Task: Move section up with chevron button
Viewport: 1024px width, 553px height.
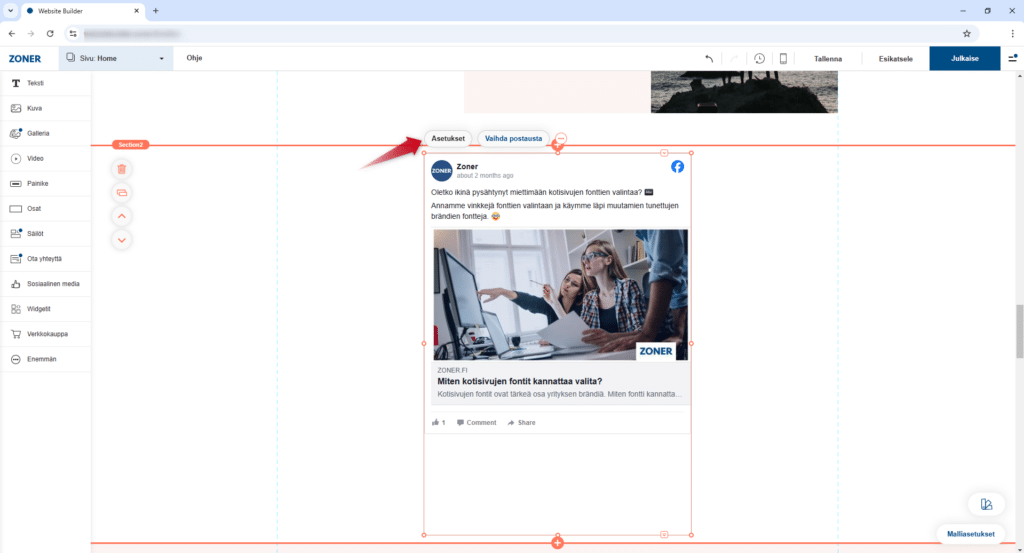Action: click(x=122, y=216)
